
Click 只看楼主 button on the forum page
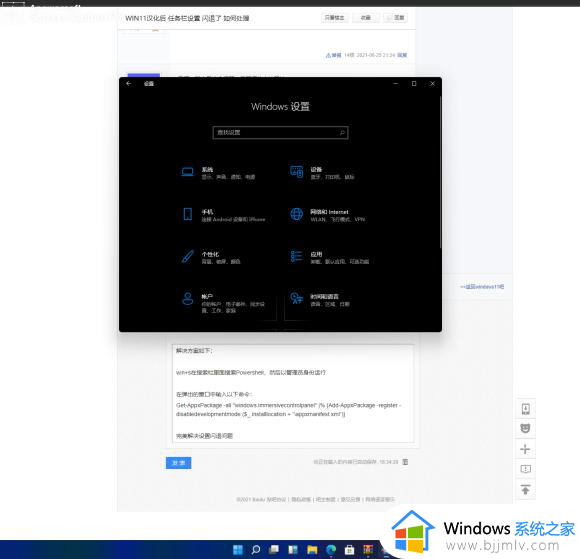point(334,18)
